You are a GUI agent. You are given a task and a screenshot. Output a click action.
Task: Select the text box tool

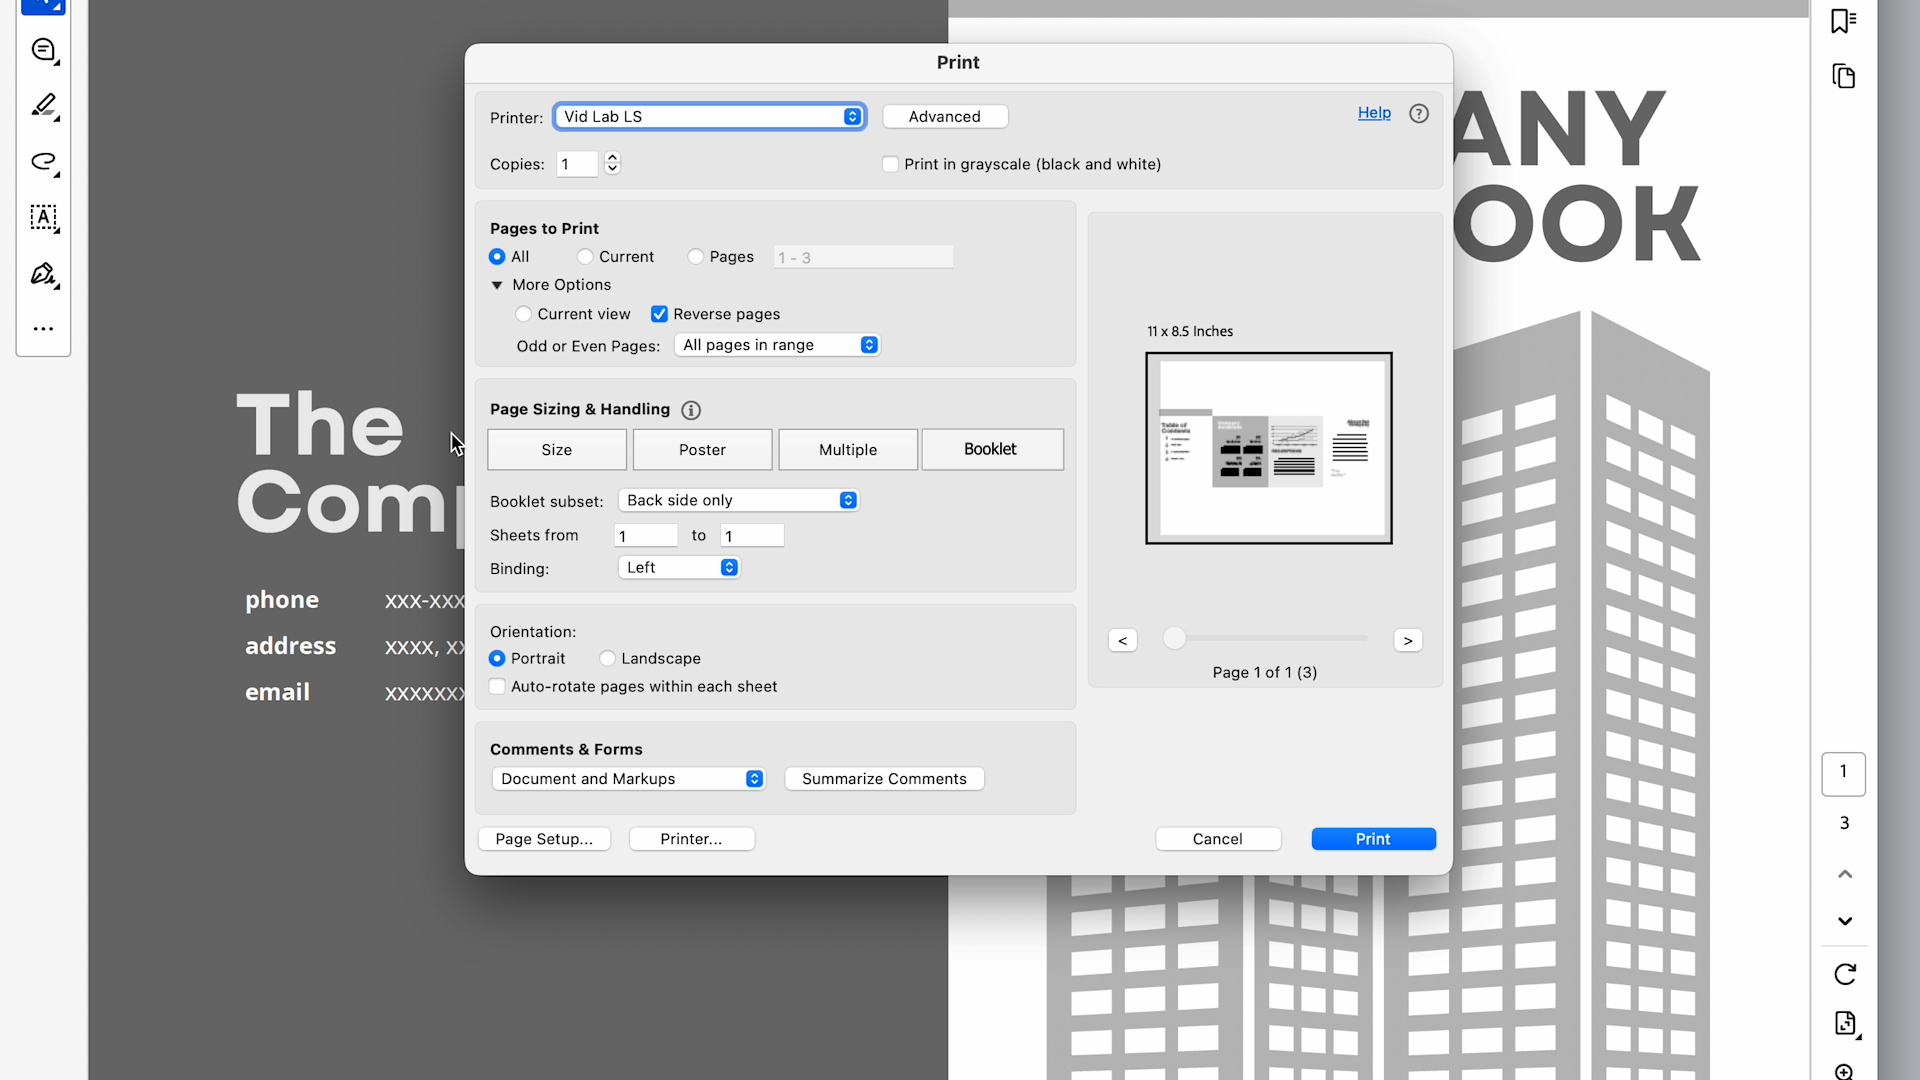[43, 218]
